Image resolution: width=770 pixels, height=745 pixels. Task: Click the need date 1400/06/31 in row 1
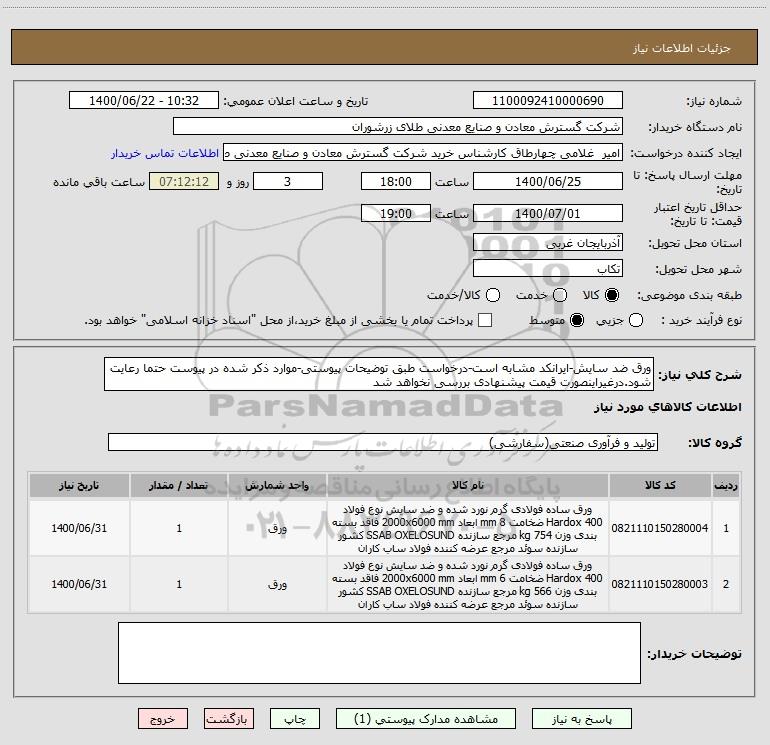[79, 528]
